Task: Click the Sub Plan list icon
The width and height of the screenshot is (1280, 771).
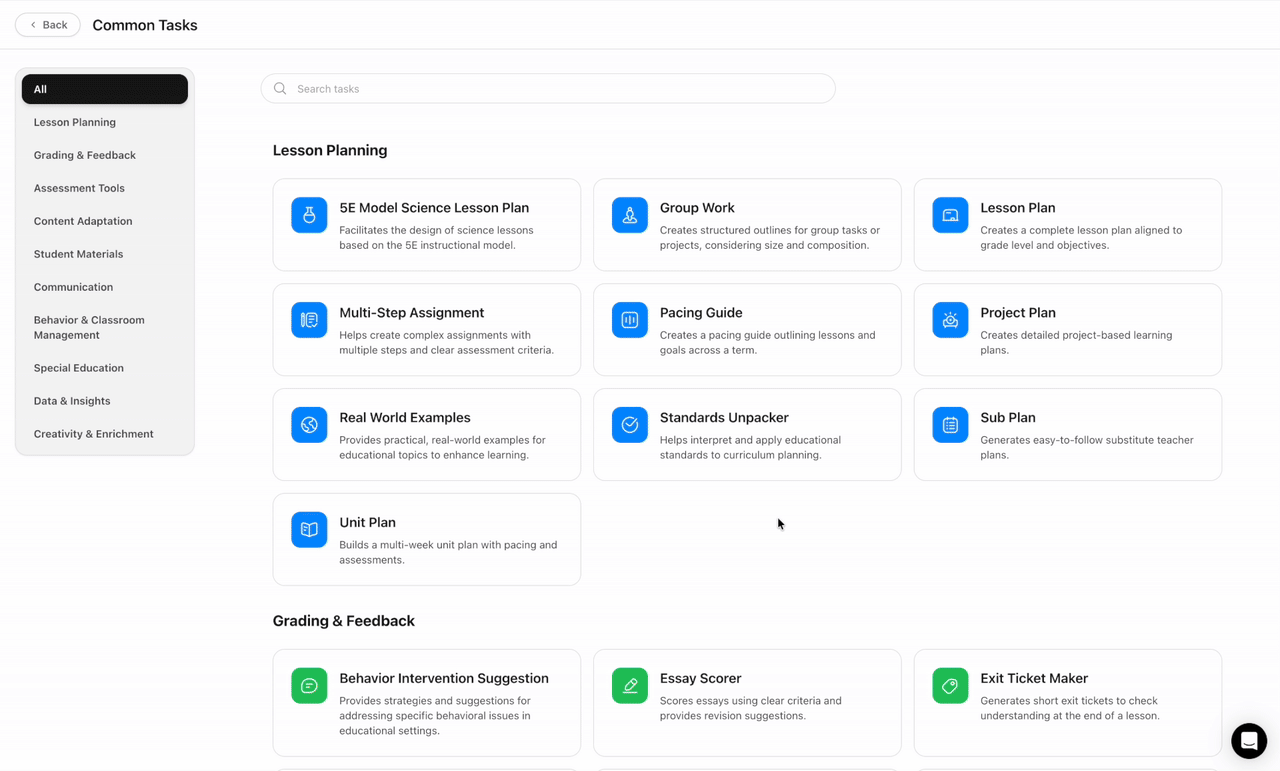Action: click(950, 425)
